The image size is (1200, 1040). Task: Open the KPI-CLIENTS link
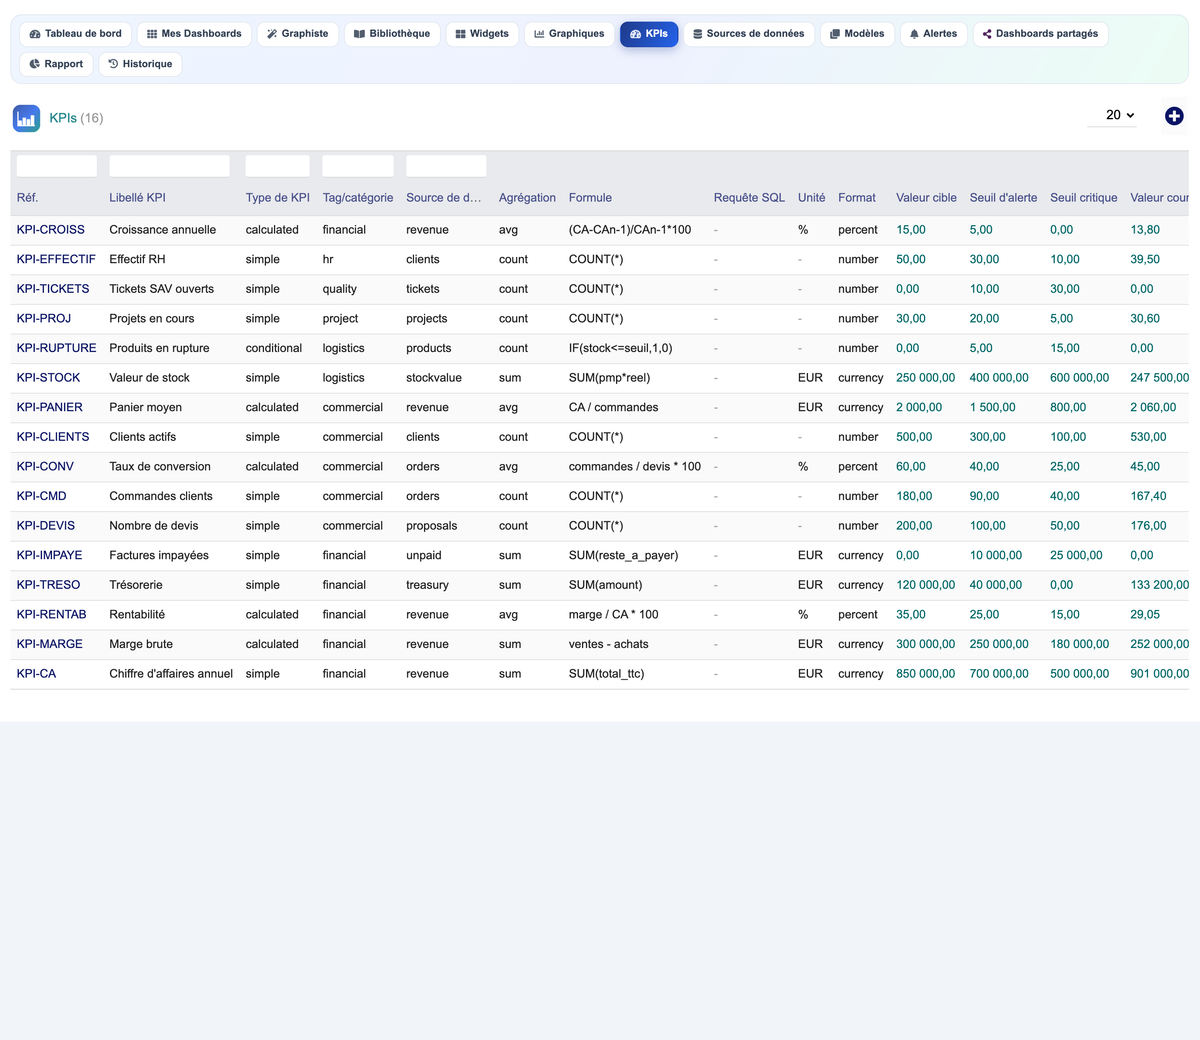pos(53,437)
